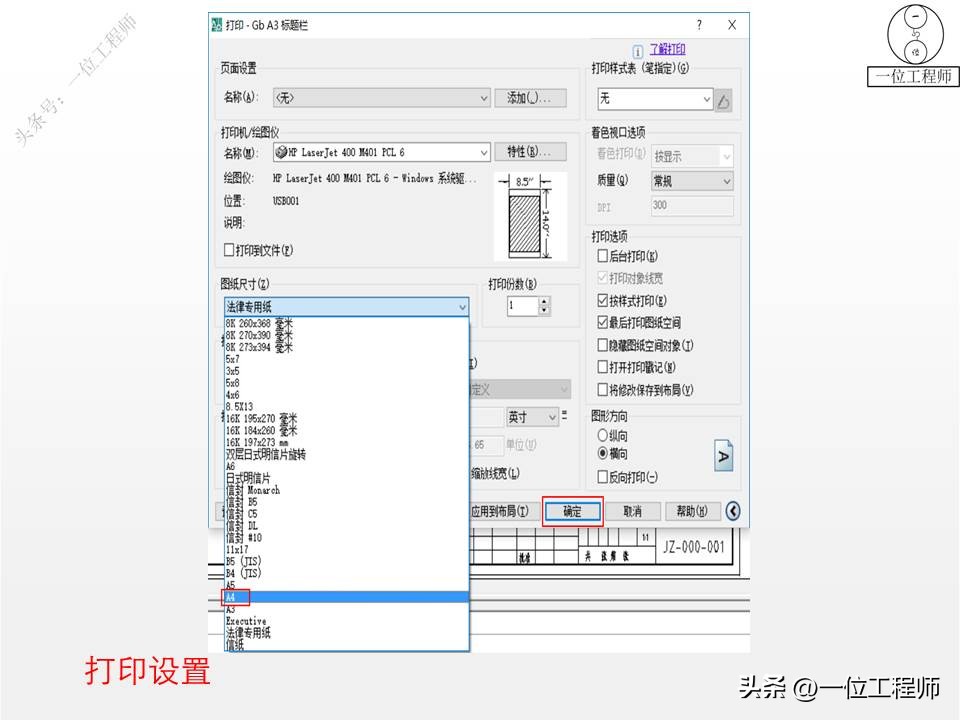Click the arrow to collapse more options
The width and height of the screenshot is (960, 720).
click(733, 510)
